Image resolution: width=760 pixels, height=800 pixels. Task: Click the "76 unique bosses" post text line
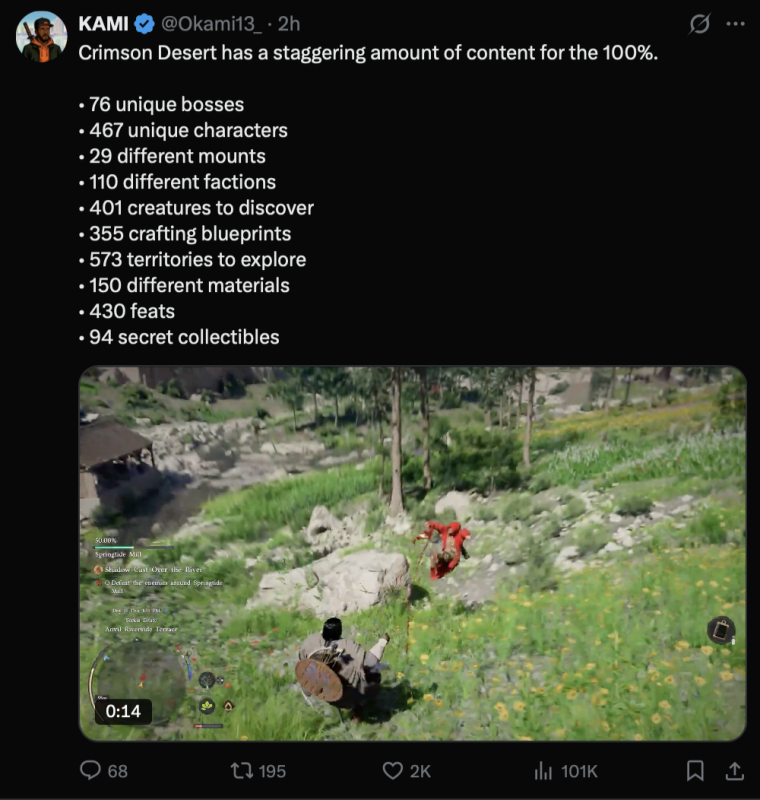161,104
